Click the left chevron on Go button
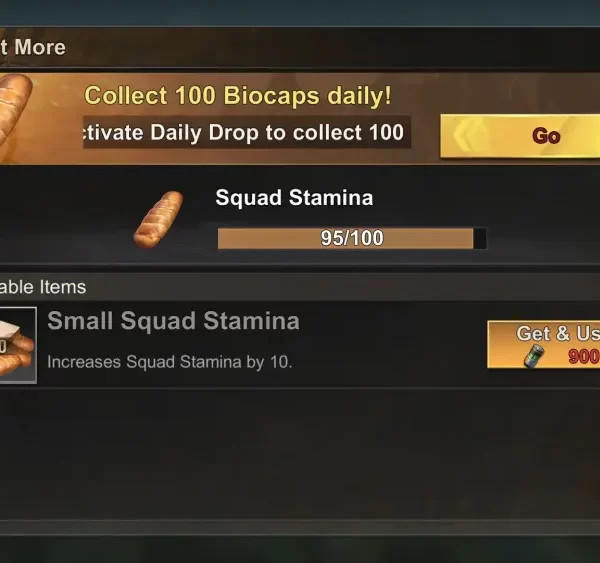Screen dimensions: 600x563 click(x=465, y=135)
